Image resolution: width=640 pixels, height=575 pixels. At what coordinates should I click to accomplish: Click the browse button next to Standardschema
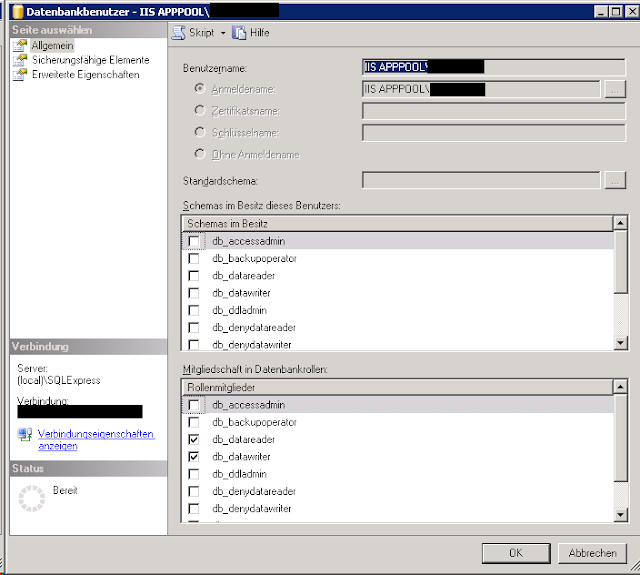pos(615,180)
